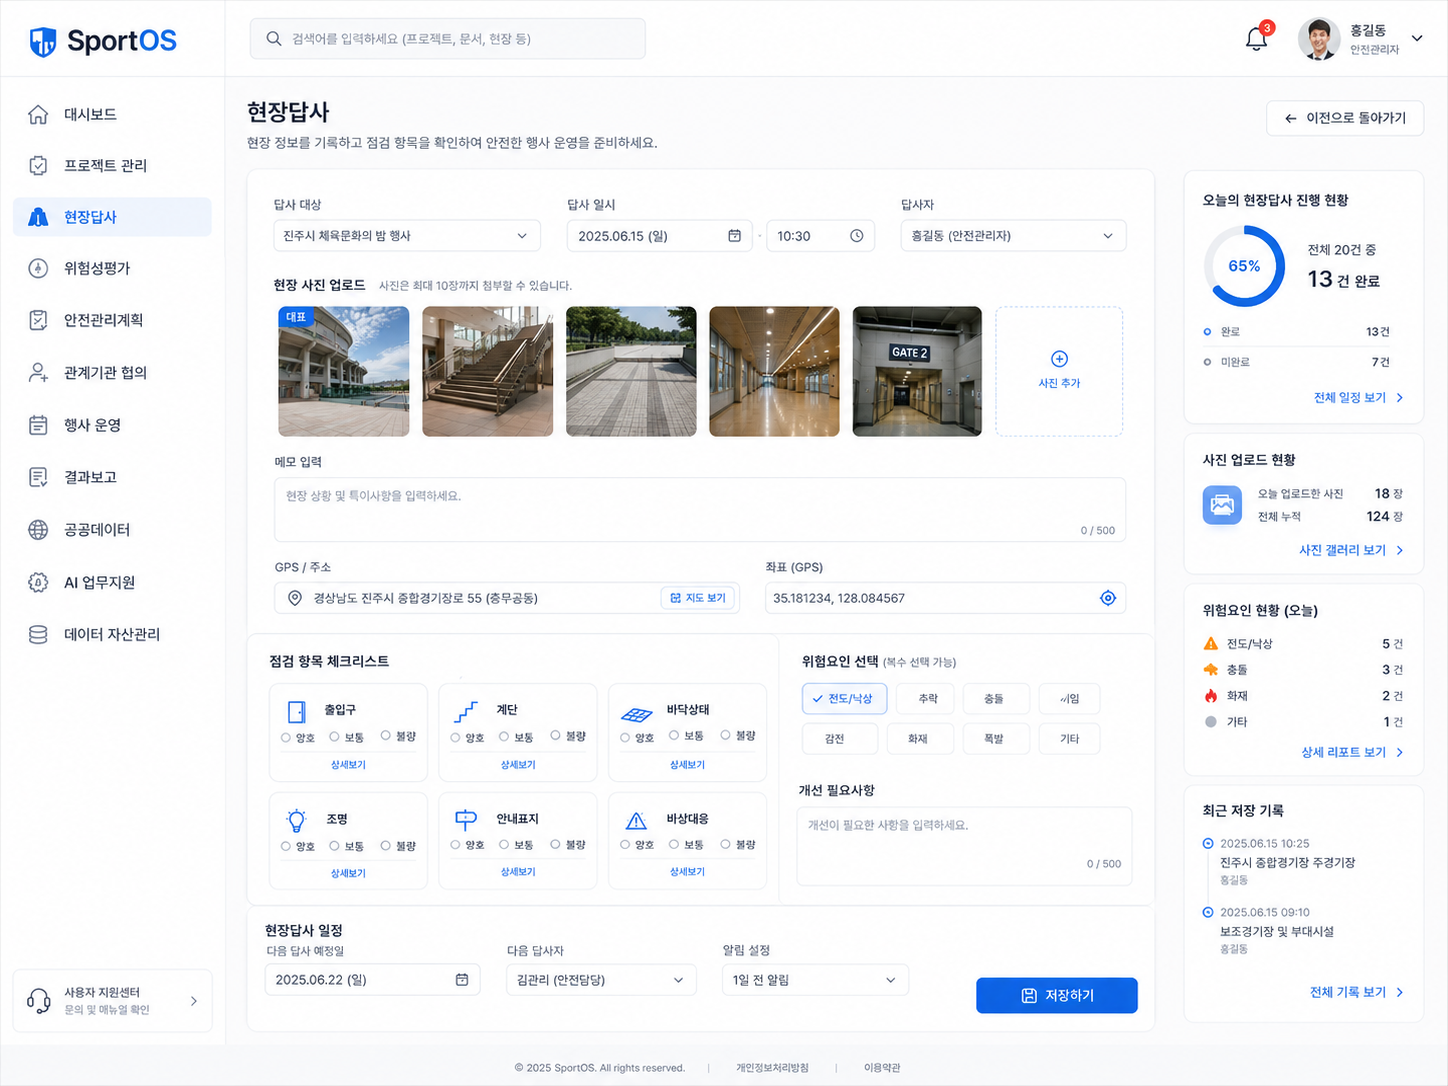
Task: Click the 65% progress ring
Action: pyautogui.click(x=1244, y=266)
